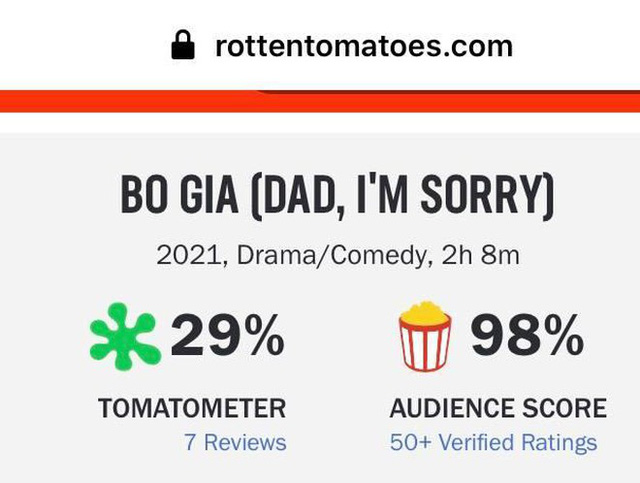Click the popcorn bucket audience icon

[x=426, y=337]
